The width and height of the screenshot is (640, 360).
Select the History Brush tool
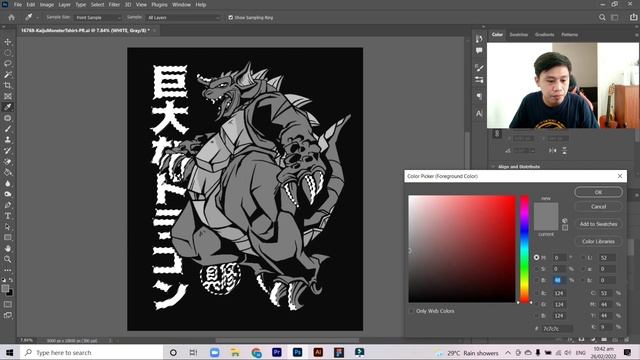[x=8, y=151]
